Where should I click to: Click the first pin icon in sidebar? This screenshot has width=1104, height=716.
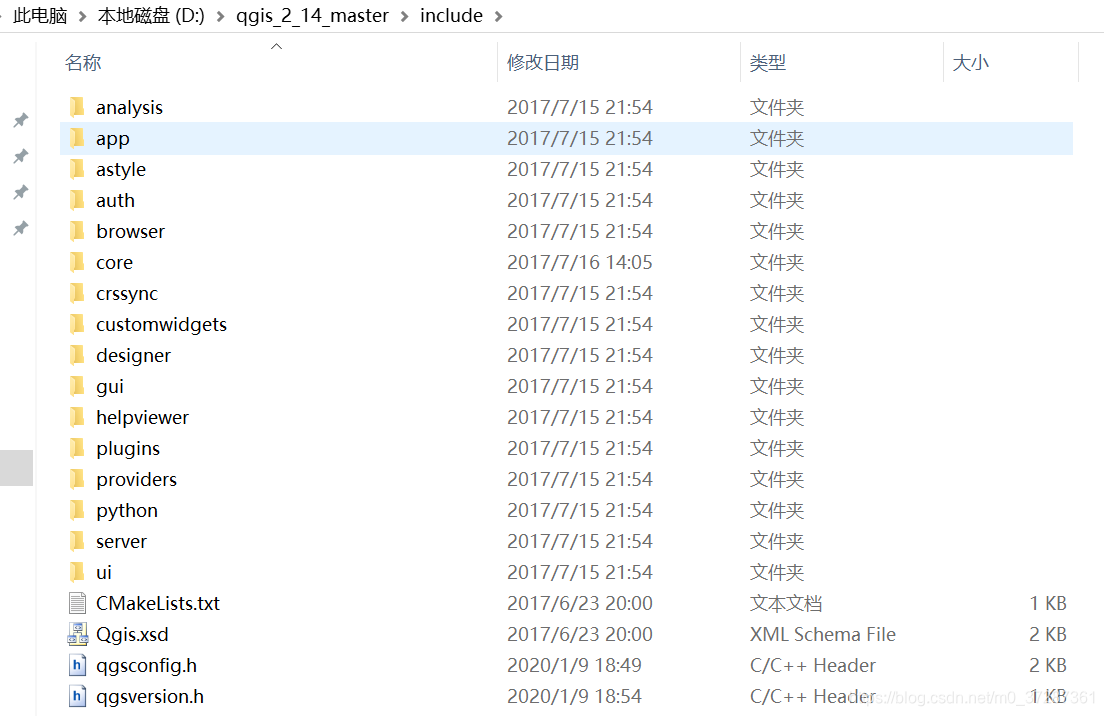[21, 120]
